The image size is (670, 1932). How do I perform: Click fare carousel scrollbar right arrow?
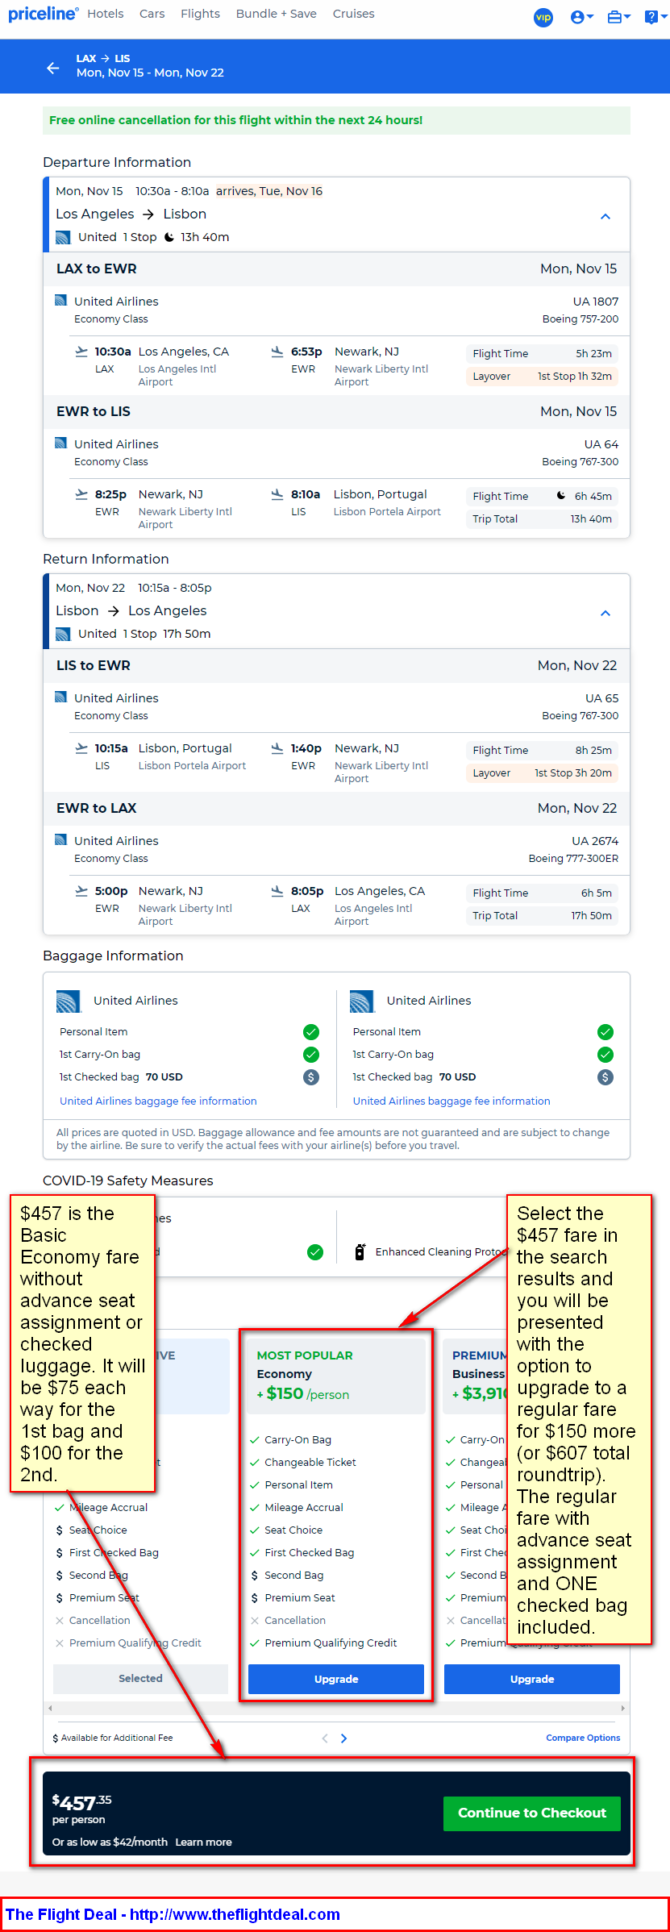click(622, 1708)
